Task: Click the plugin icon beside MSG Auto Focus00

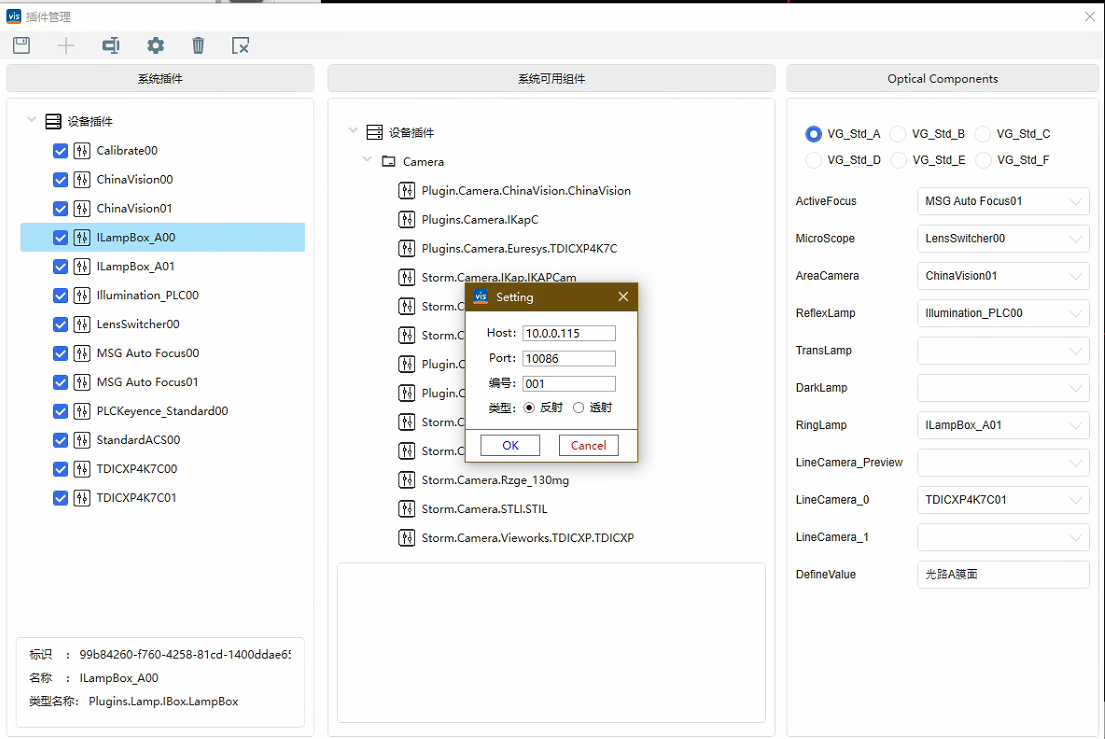Action: [82, 353]
